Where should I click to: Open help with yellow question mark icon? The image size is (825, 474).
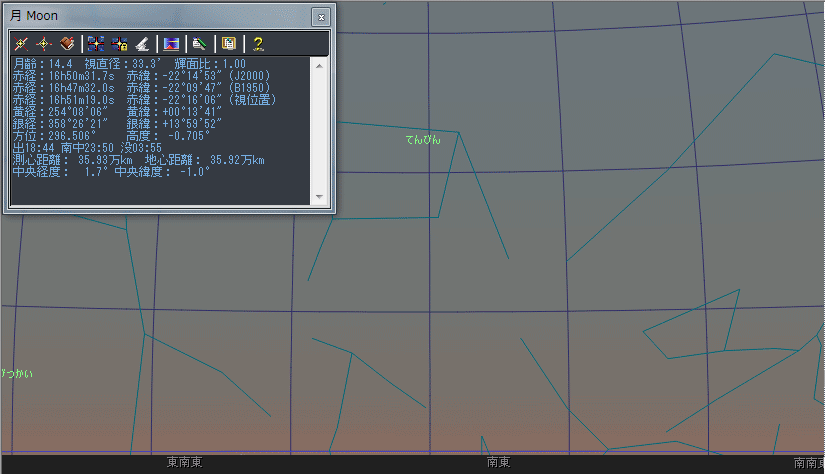(x=257, y=44)
